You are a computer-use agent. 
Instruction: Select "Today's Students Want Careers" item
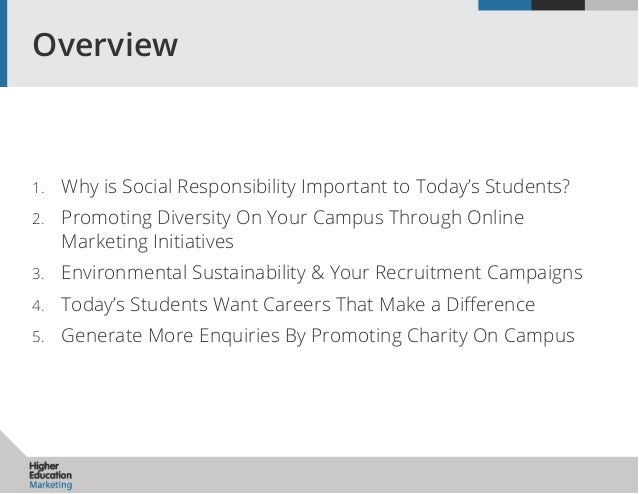298,304
